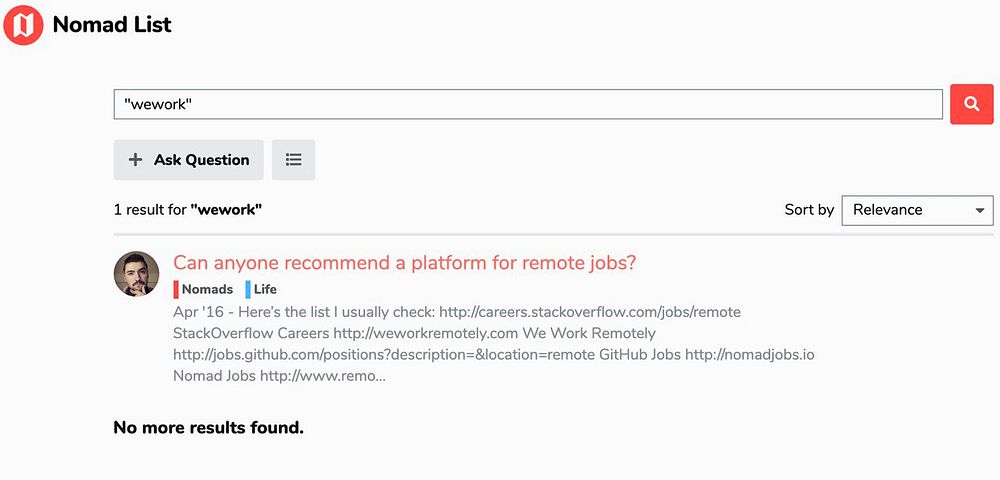The height and width of the screenshot is (480, 1000).
Task: Open "Can anyone recommend a platform" result
Action: click(x=405, y=263)
